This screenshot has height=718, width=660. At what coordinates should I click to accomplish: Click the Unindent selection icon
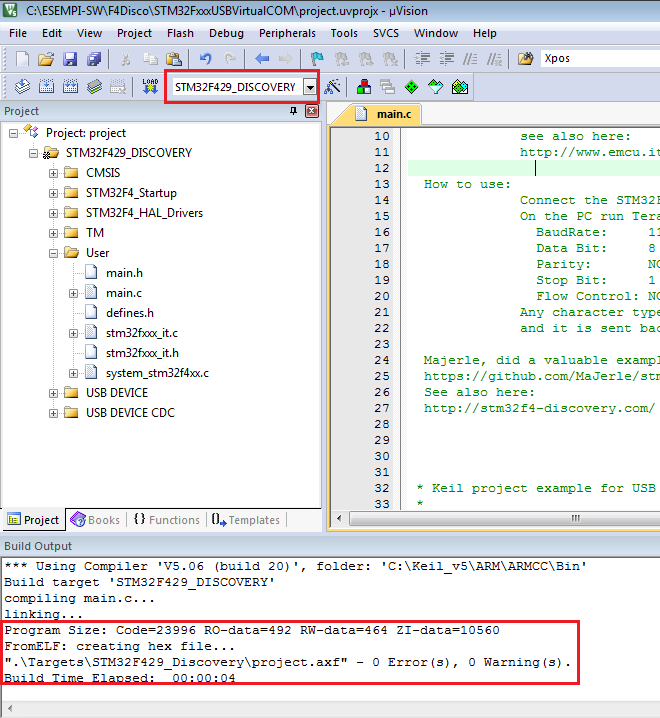pyautogui.click(x=446, y=59)
